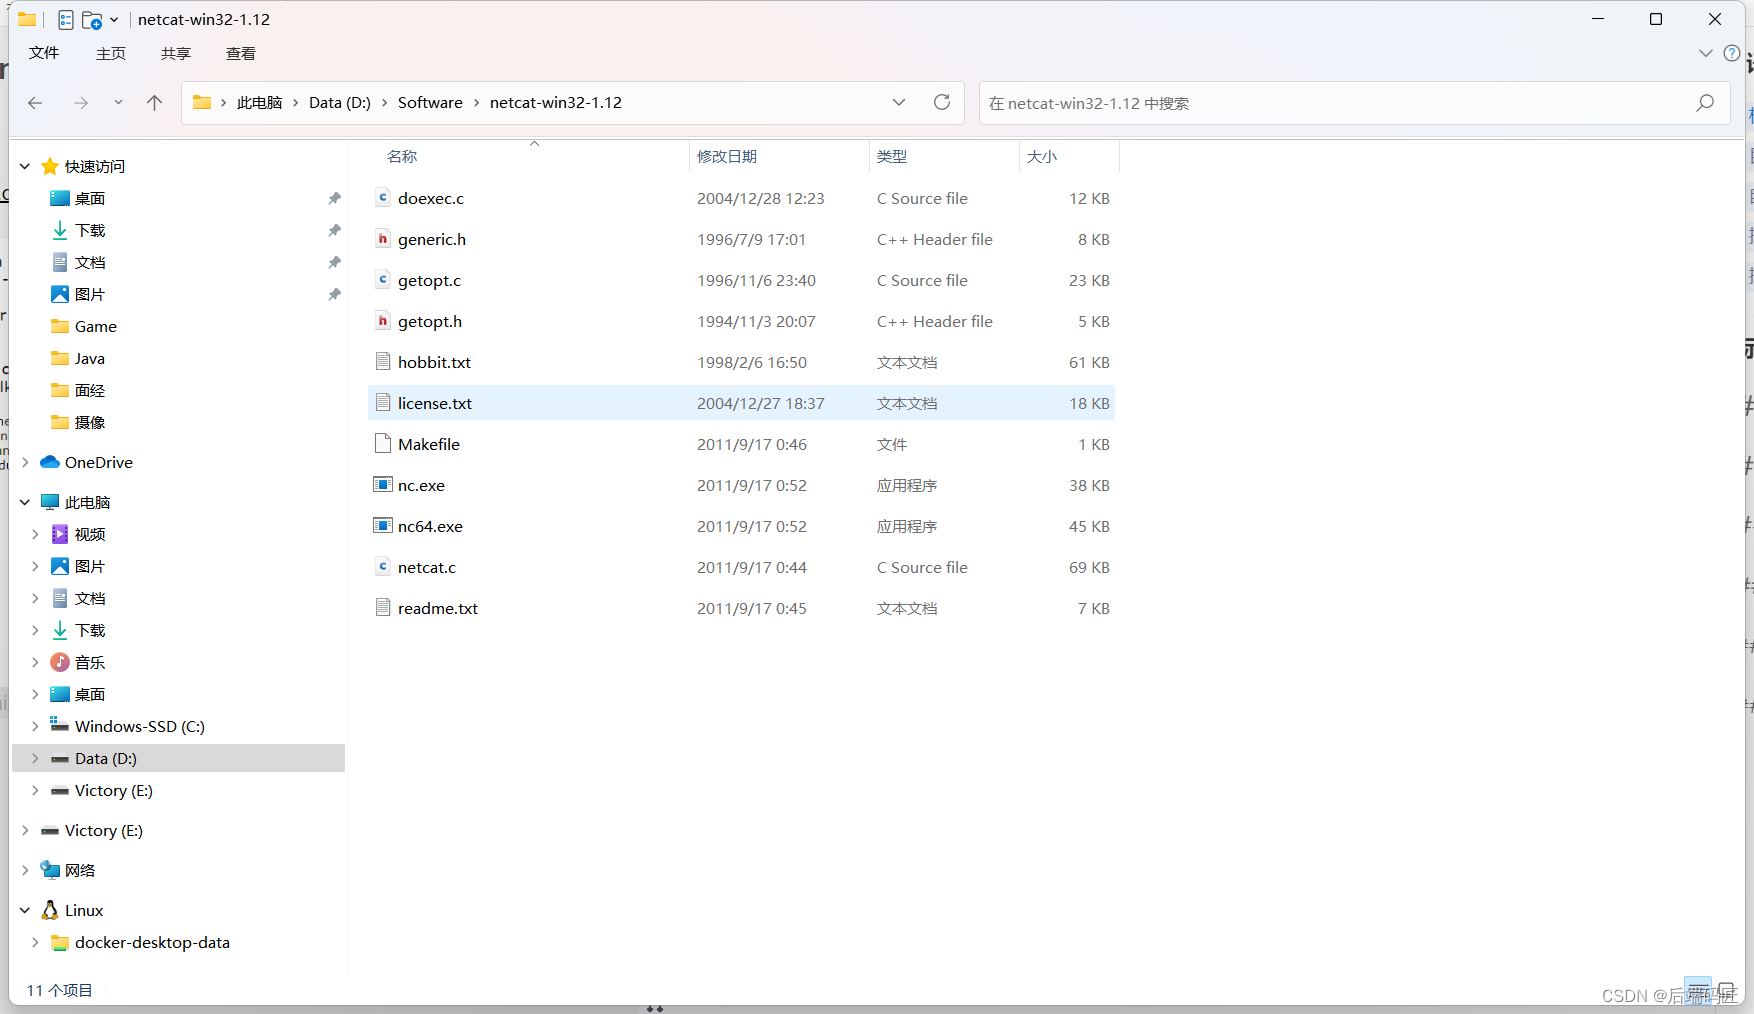Click the Makefile blank file icon
The image size is (1754, 1014).
(382, 444)
